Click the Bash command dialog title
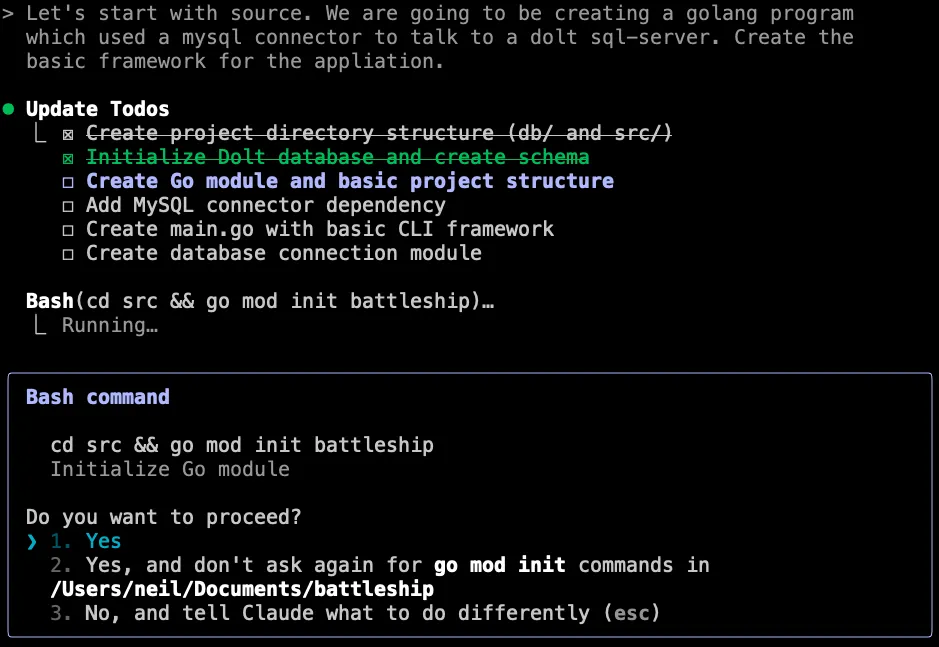Image resolution: width=939 pixels, height=647 pixels. click(97, 397)
